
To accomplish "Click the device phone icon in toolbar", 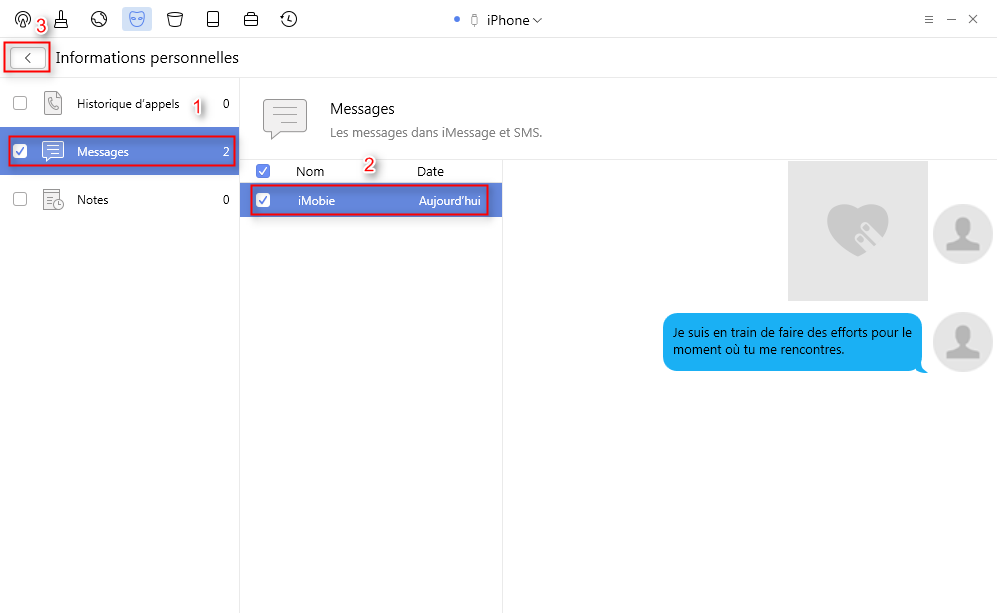I will click(213, 19).
